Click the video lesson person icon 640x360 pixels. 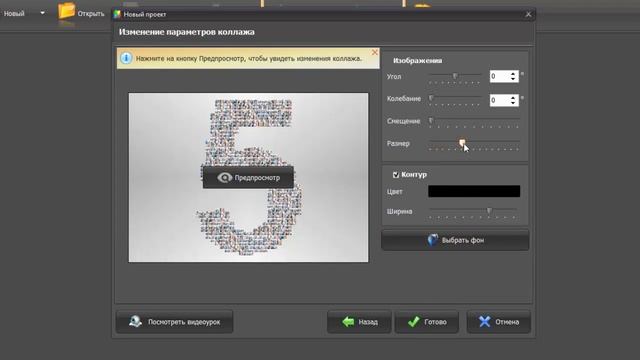[x=136, y=322]
